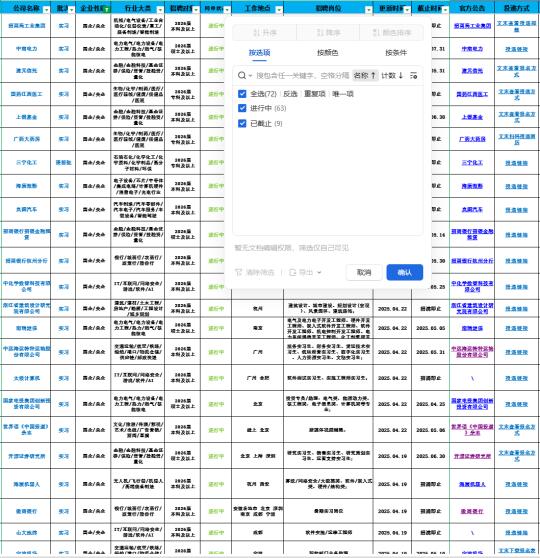Click the green active filter icon on 企业性质 column
Viewport: 540px width, 558px height.
(106, 10)
